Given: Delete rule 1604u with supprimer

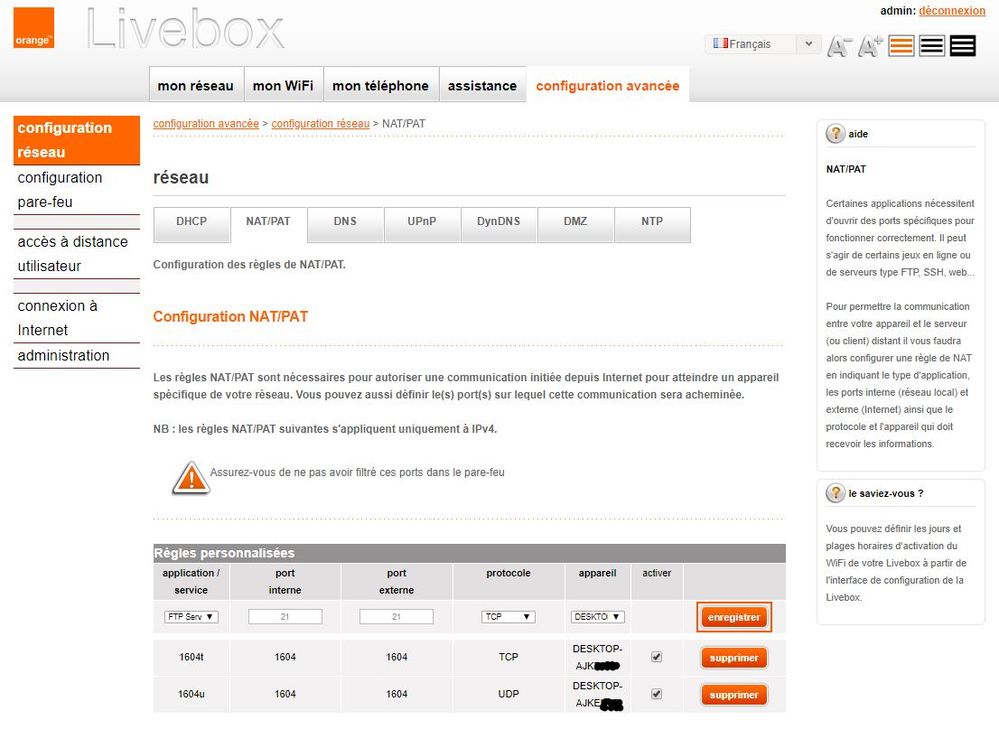Looking at the screenshot, I should 734,695.
